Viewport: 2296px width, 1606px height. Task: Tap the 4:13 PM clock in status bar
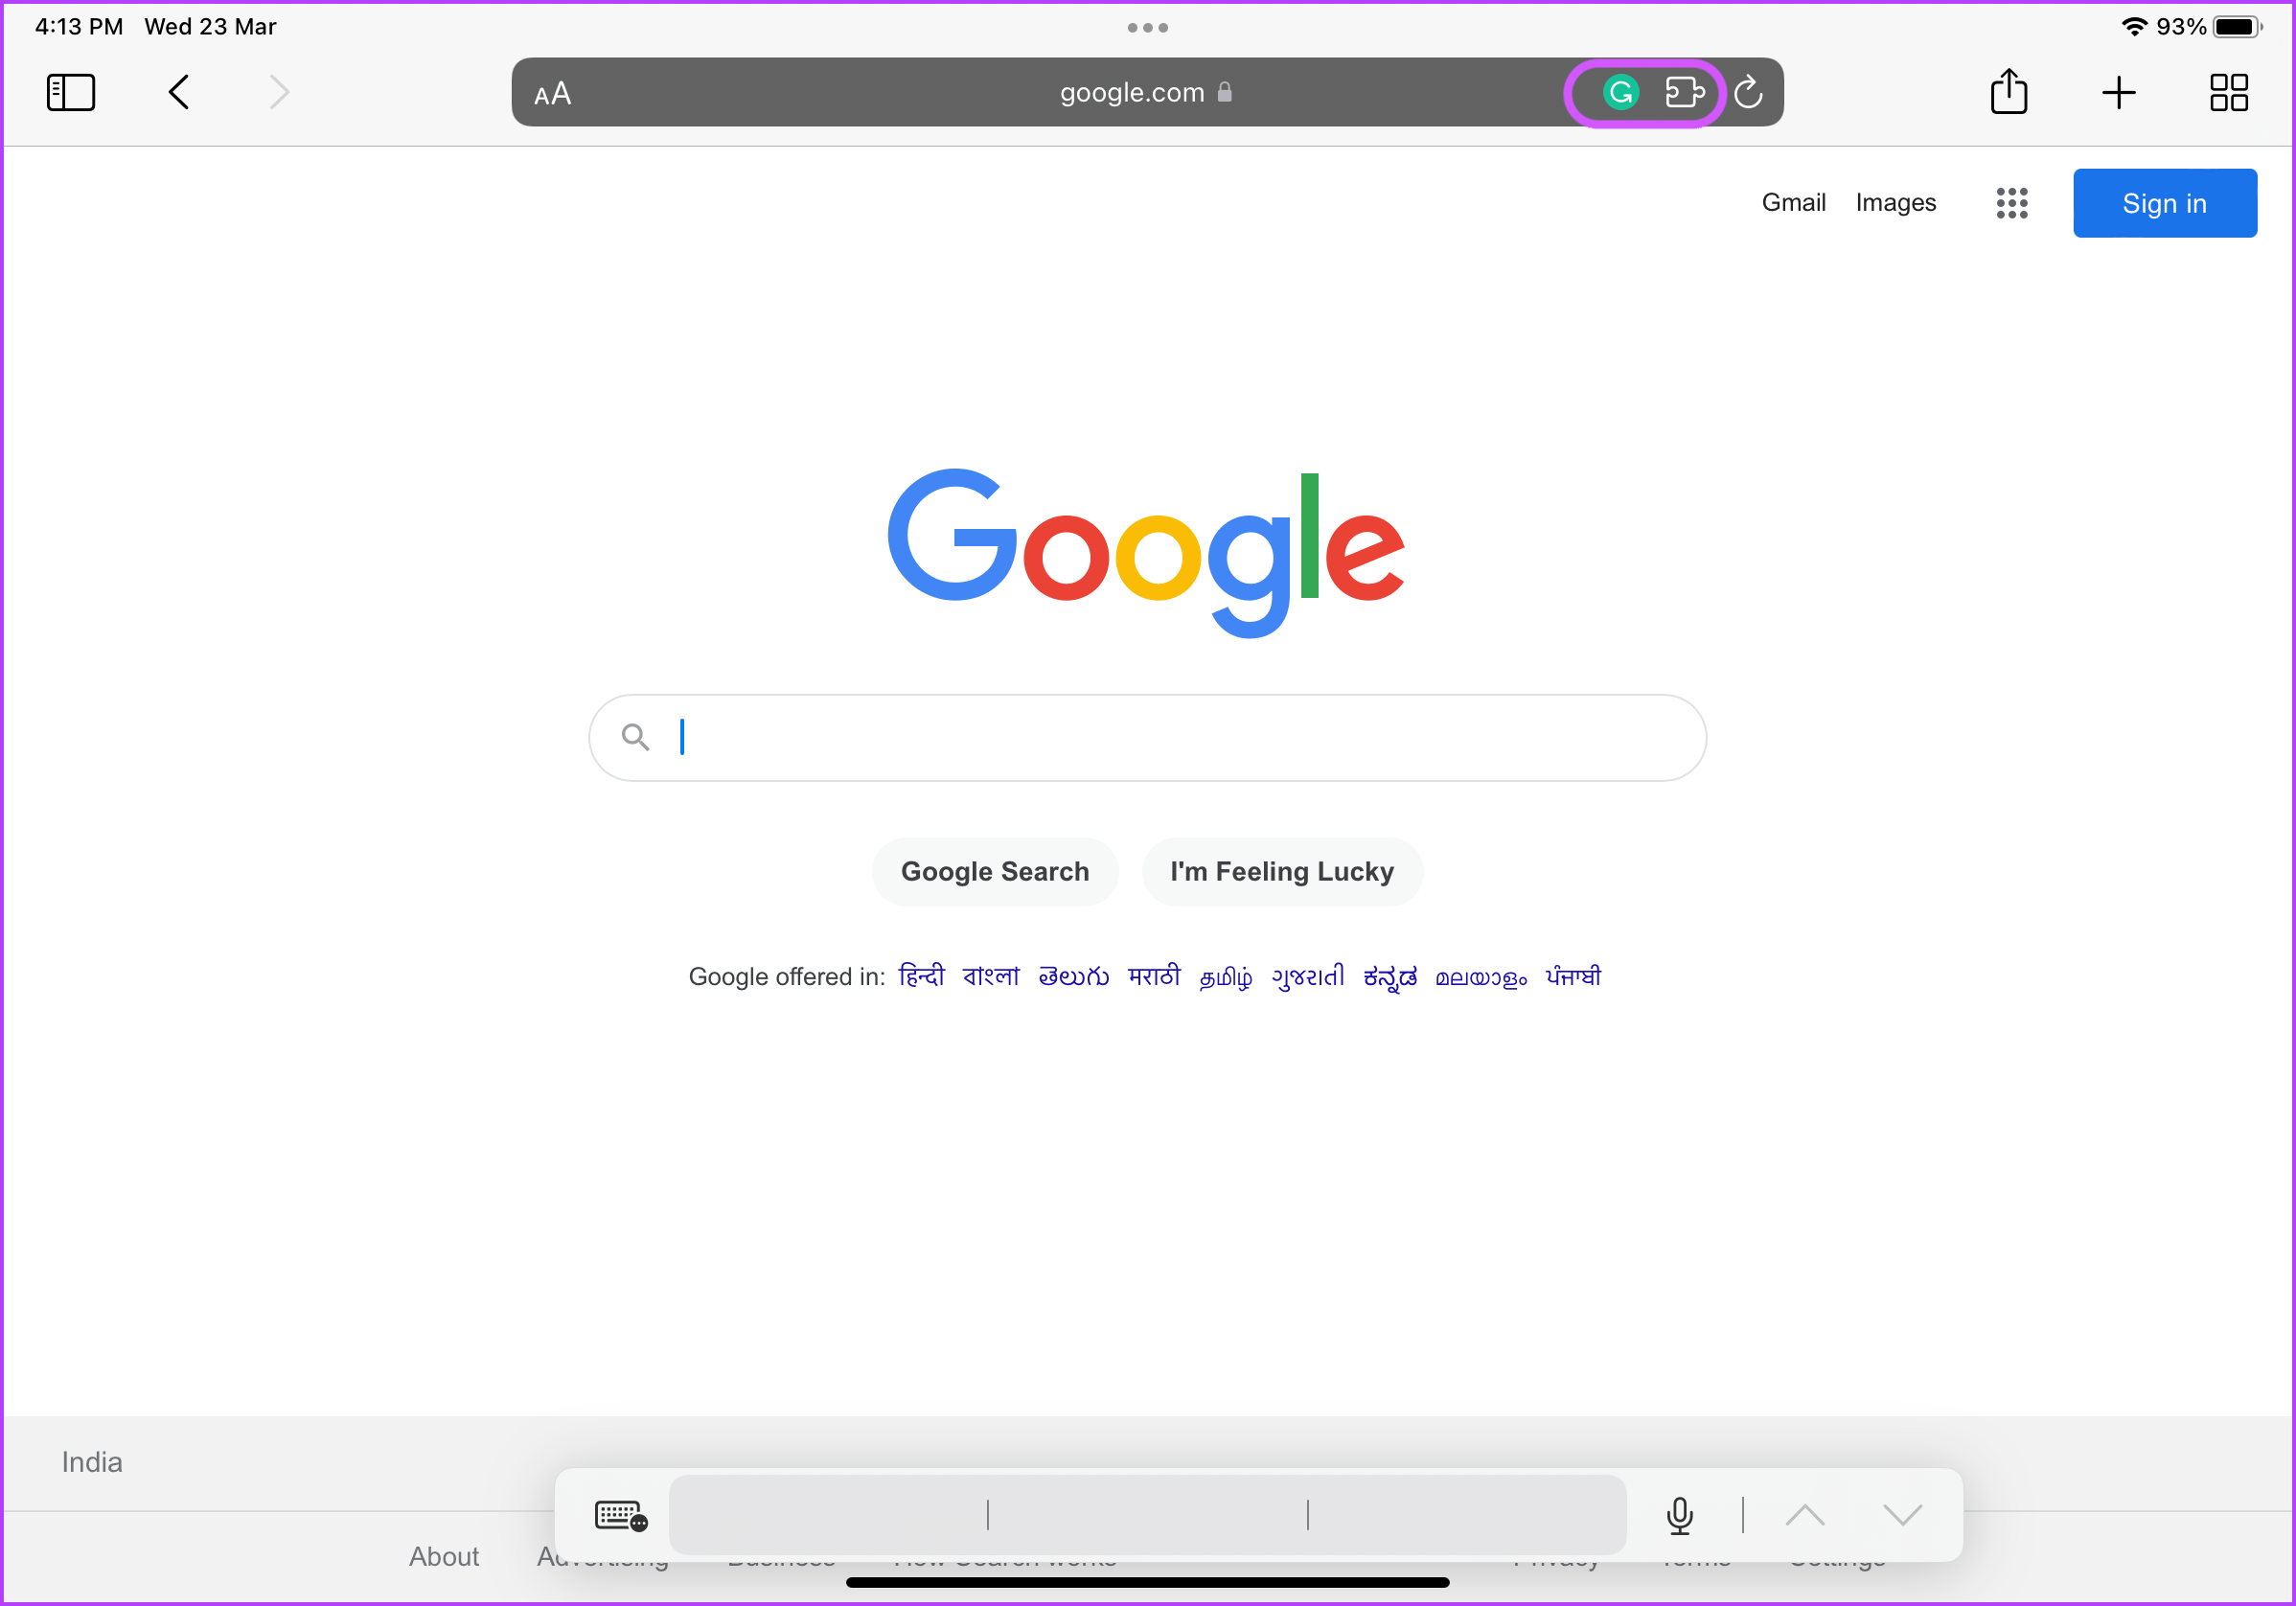(x=79, y=27)
